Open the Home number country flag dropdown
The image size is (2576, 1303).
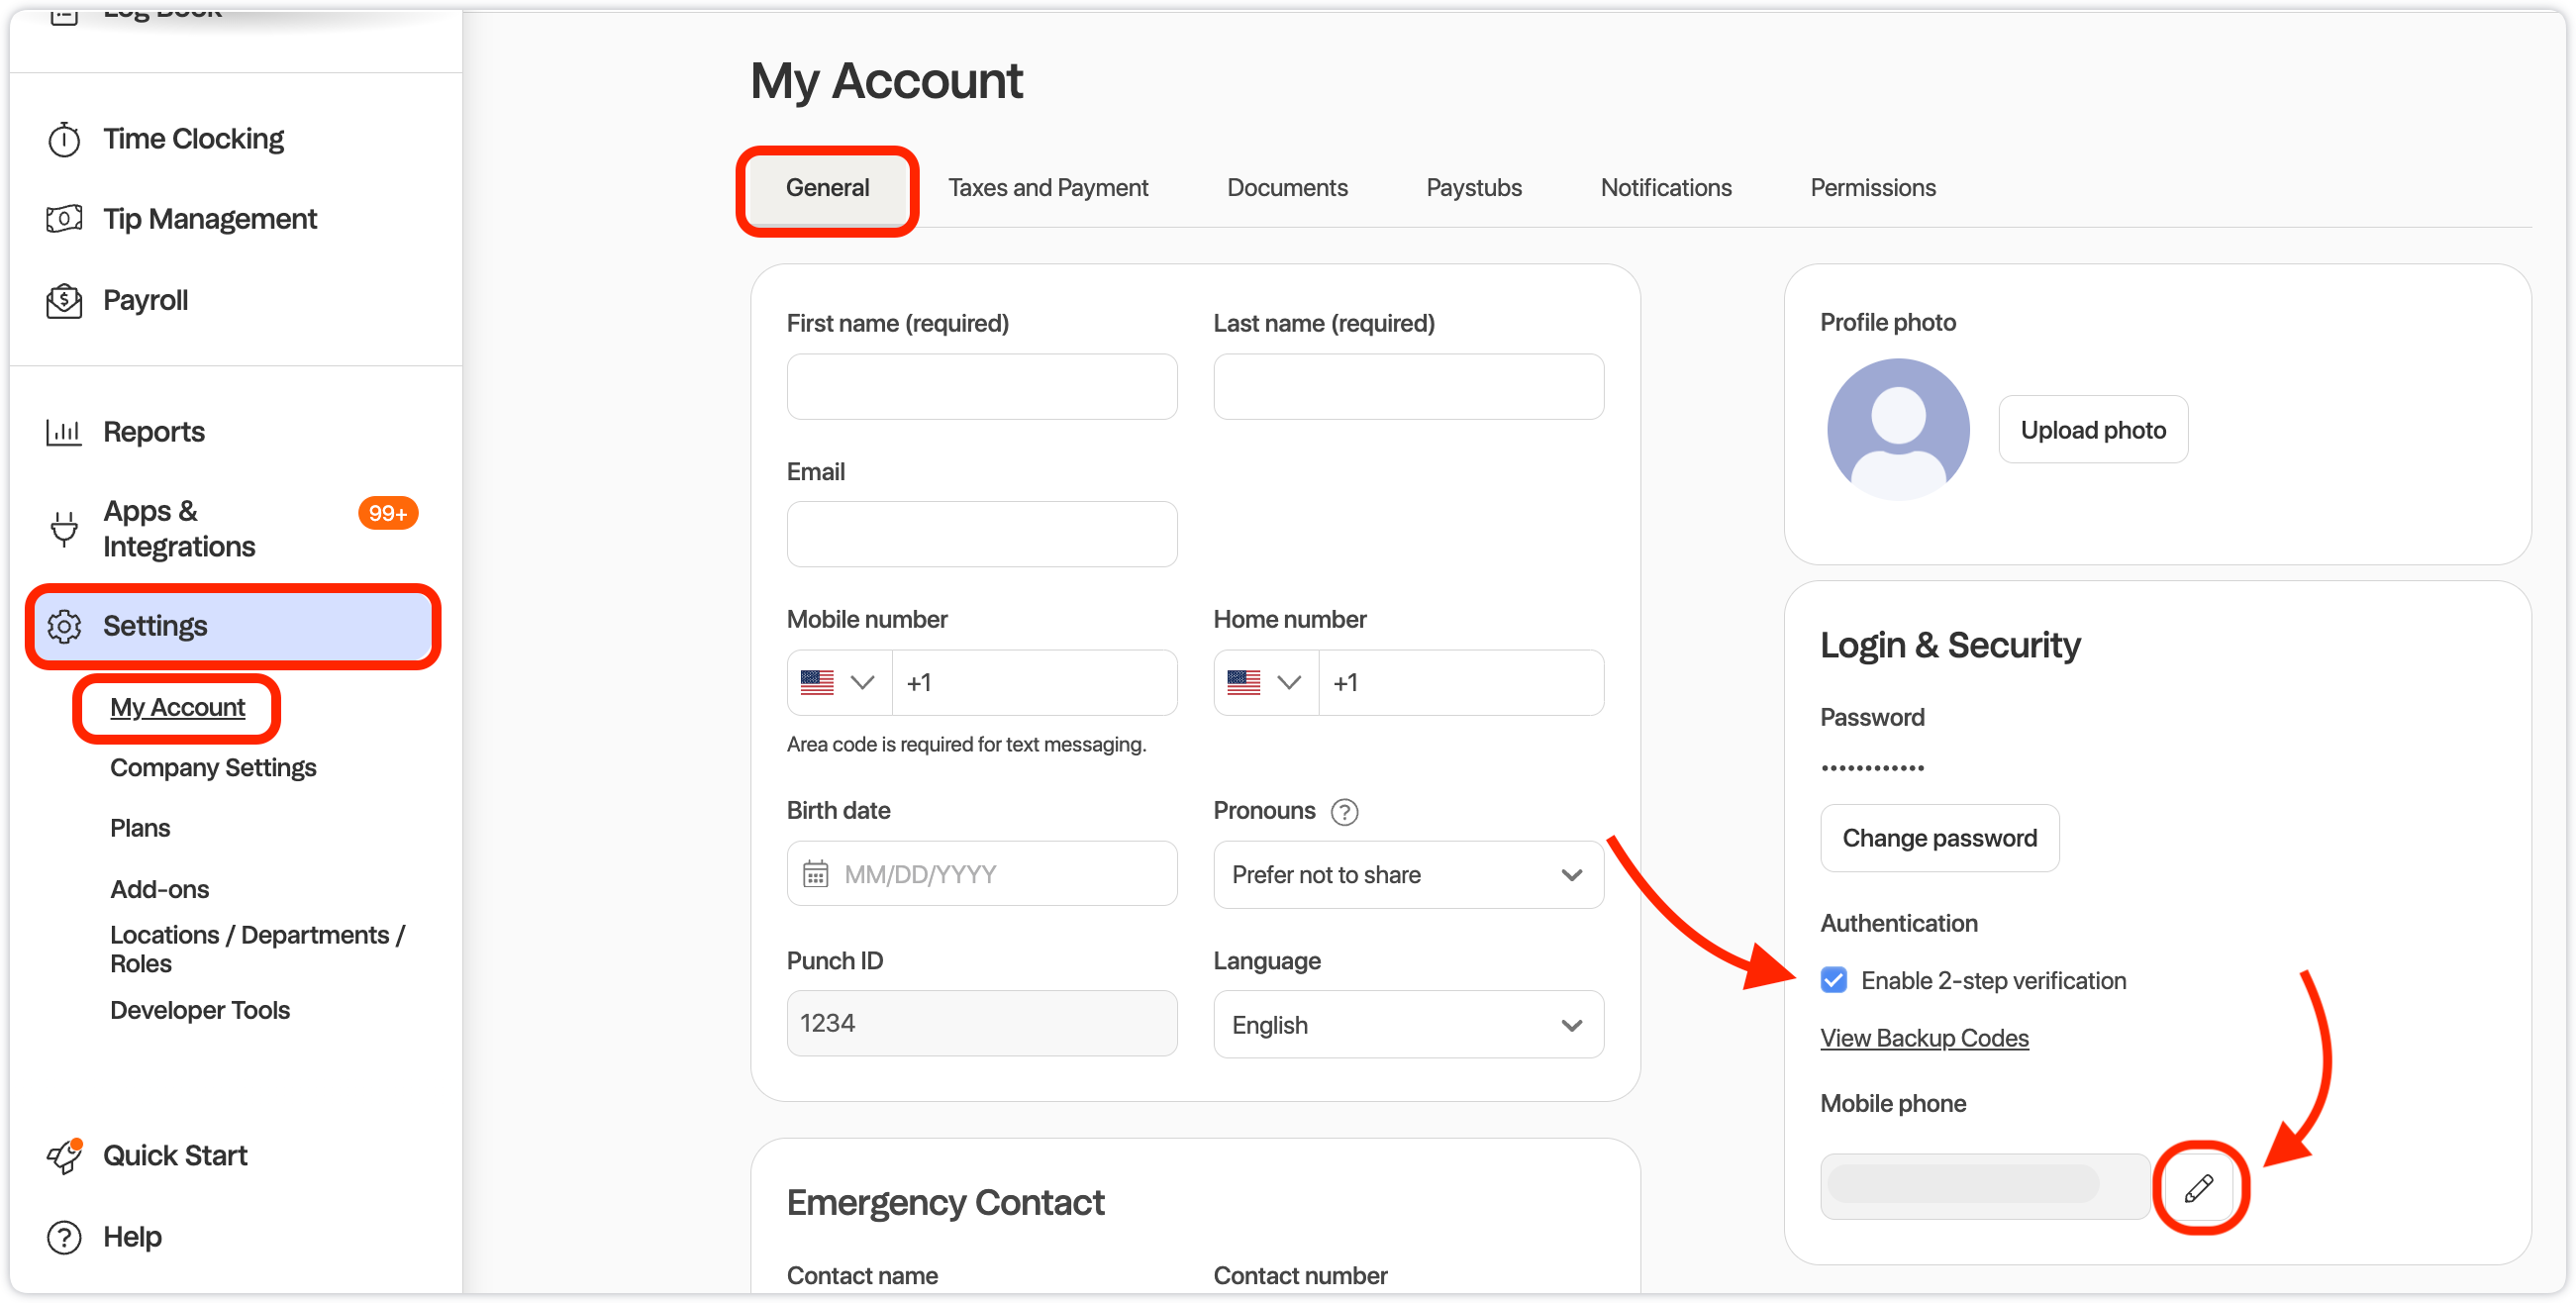pos(1266,683)
